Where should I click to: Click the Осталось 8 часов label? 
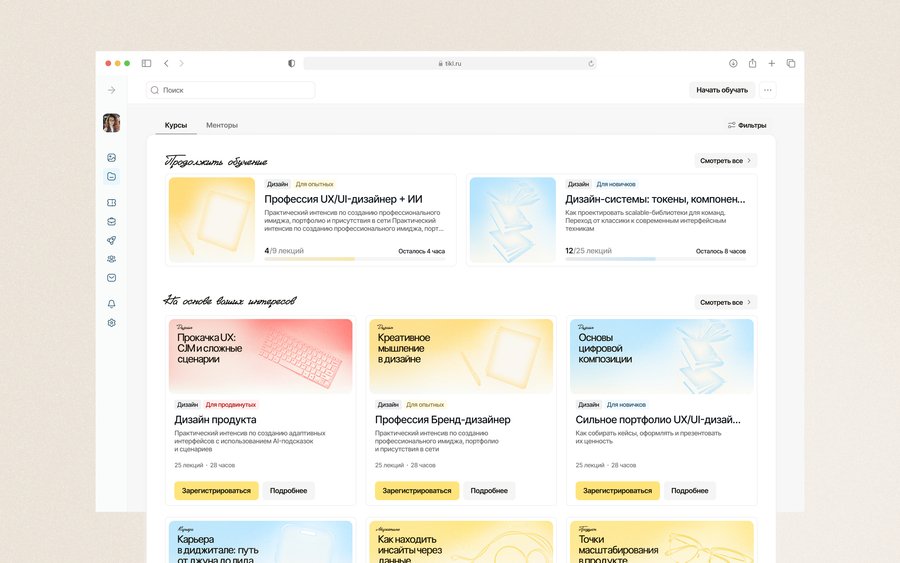[x=721, y=251]
